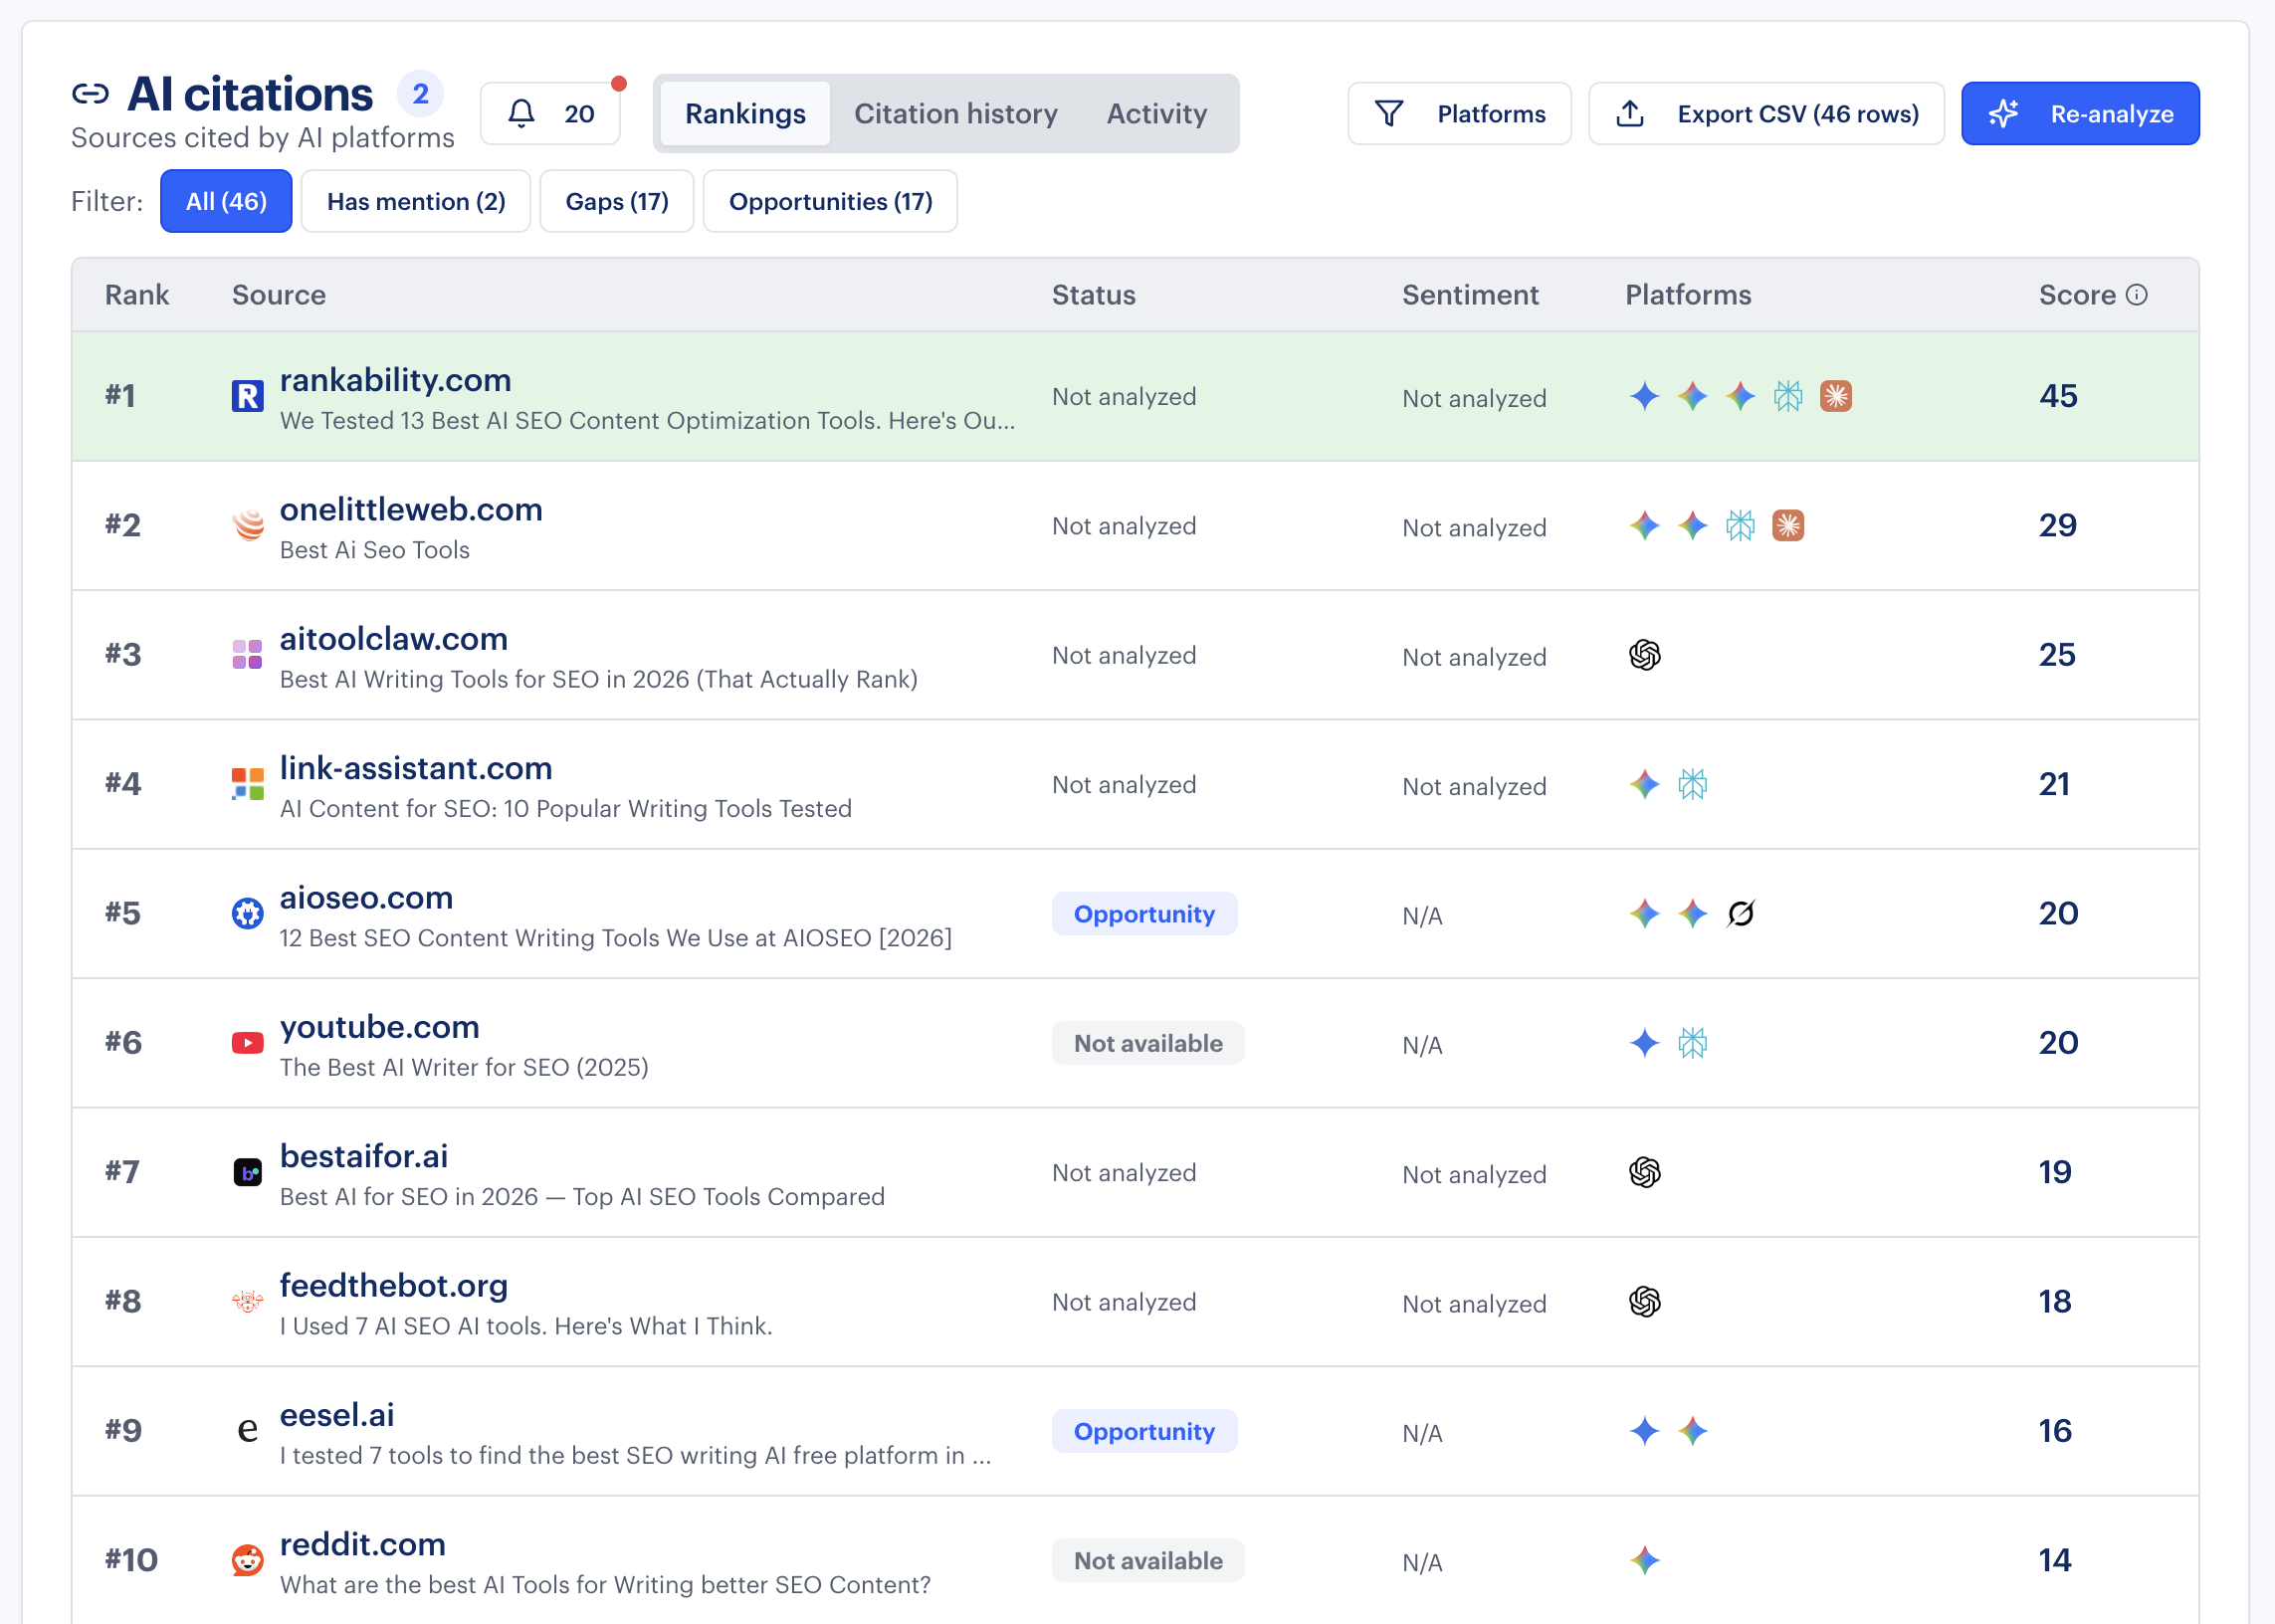Open the Opportunity status on aioseo.com row
Viewport: 2275px width, 1624px height.
point(1144,913)
